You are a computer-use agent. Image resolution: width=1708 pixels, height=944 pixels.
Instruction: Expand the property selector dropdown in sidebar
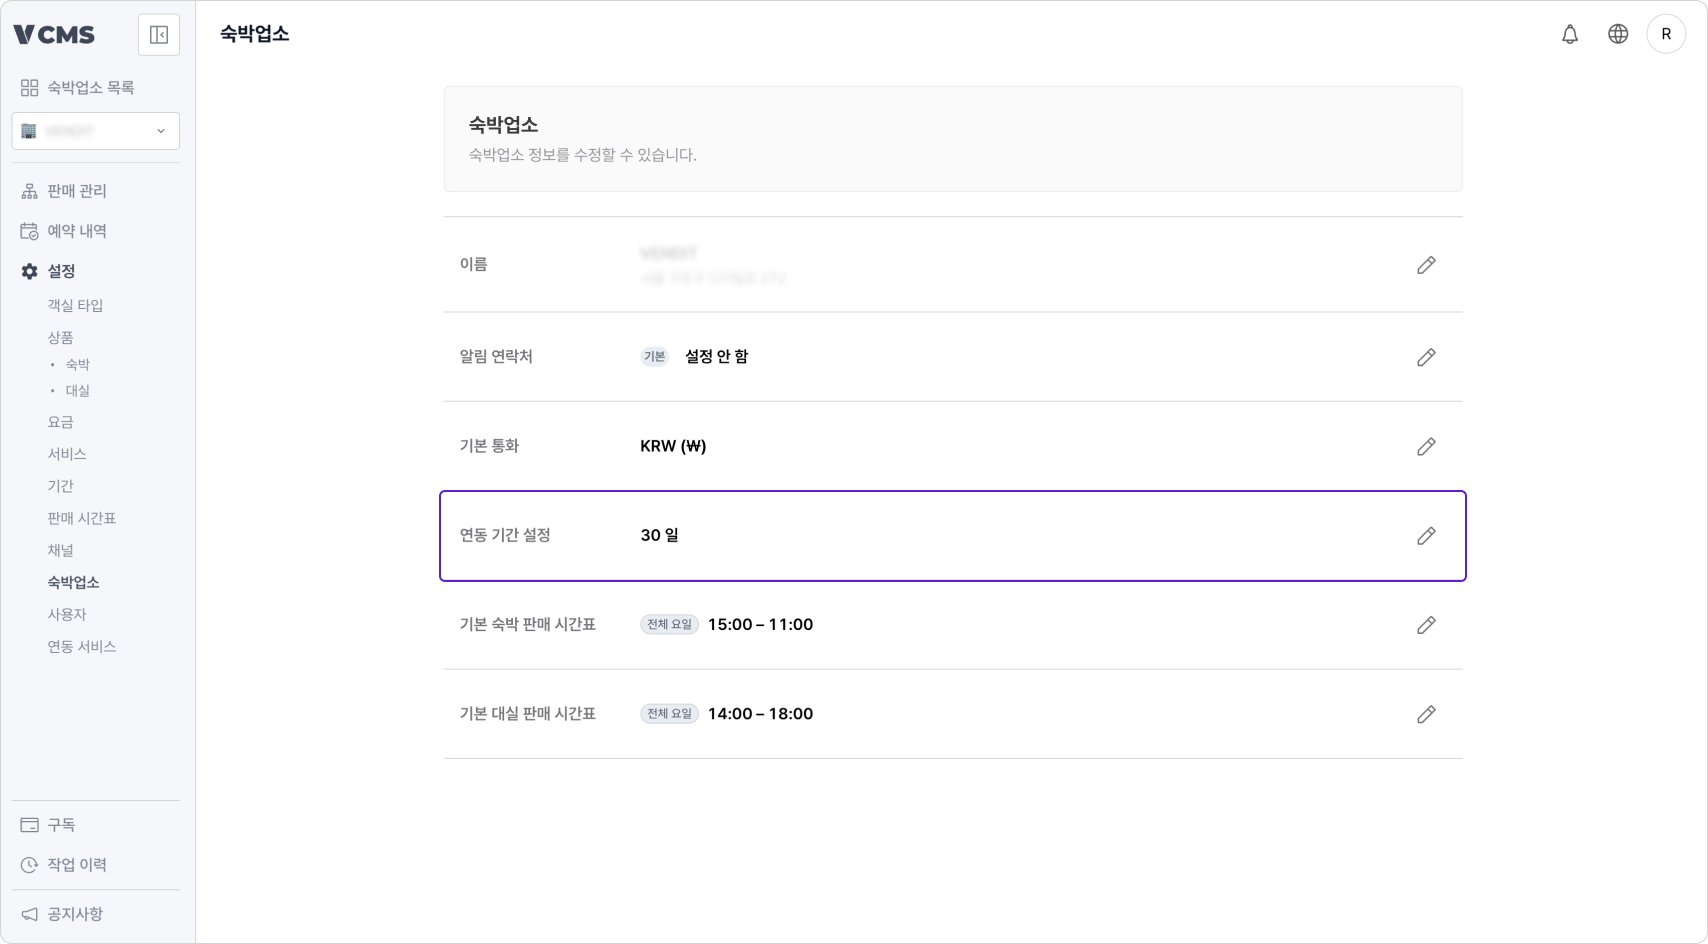click(x=160, y=131)
